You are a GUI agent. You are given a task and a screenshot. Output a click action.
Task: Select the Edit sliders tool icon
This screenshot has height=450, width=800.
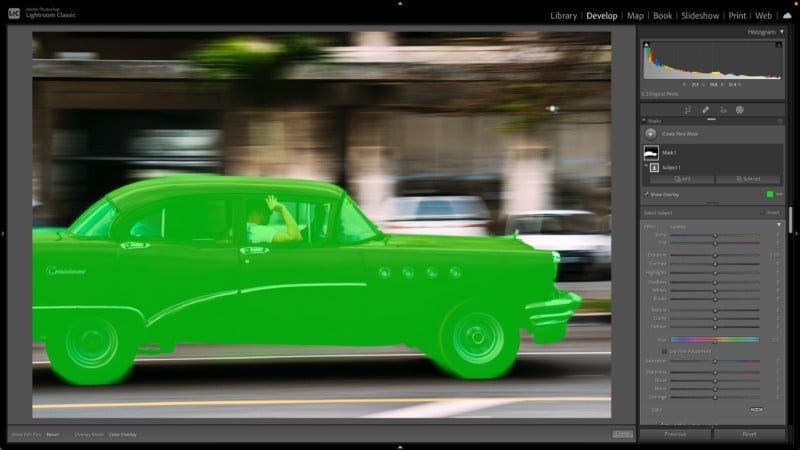pyautogui.click(x=689, y=110)
